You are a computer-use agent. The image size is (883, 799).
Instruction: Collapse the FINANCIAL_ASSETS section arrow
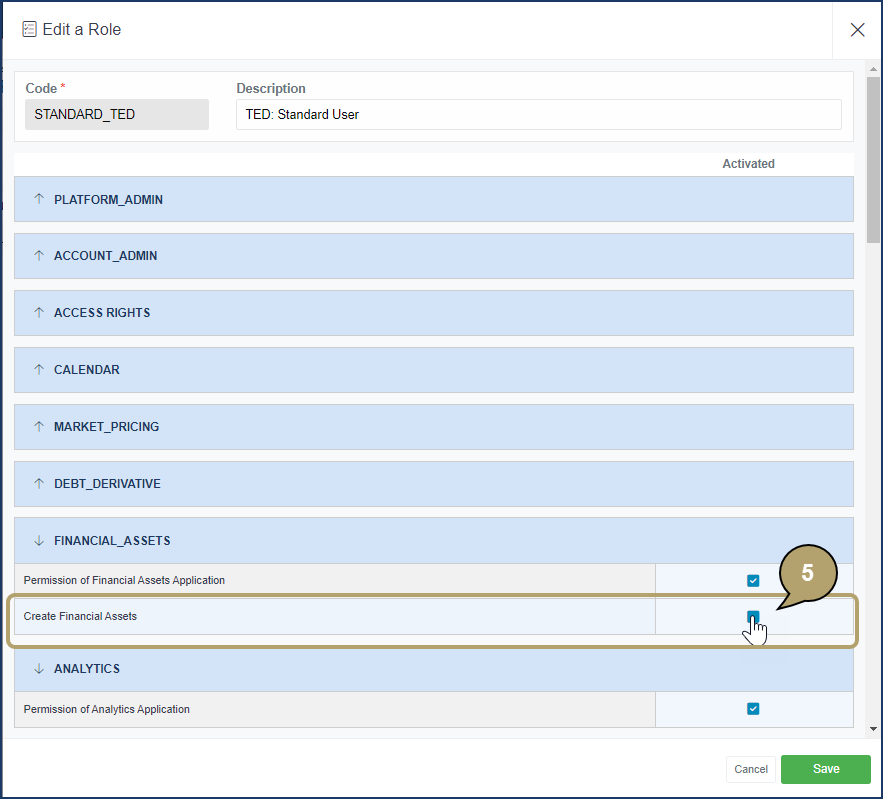(x=40, y=541)
